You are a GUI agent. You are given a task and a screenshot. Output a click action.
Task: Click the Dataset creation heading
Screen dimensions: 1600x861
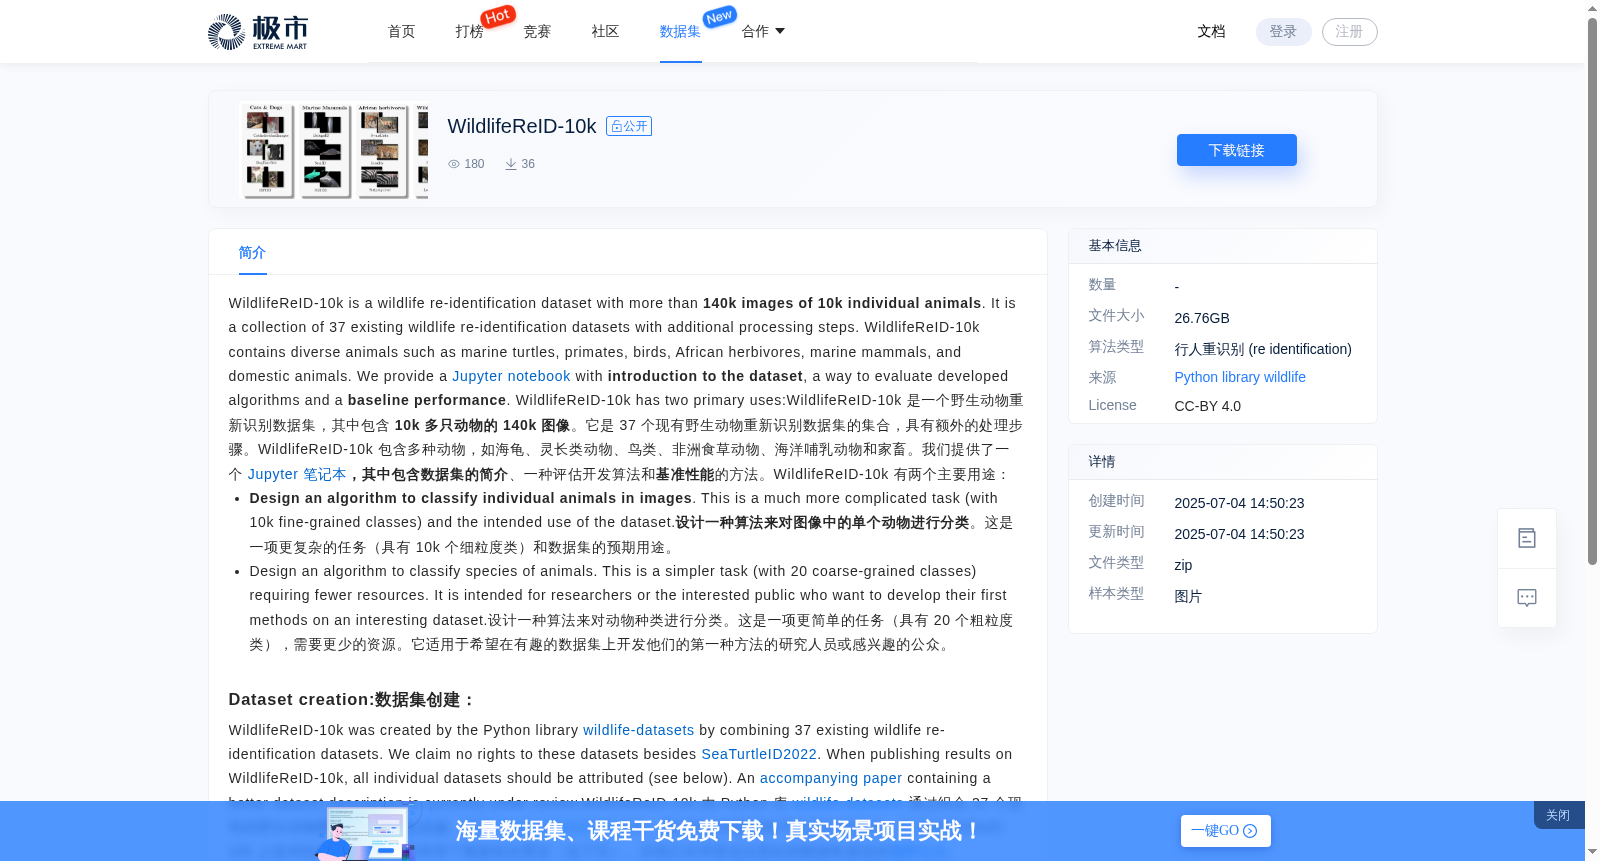353,700
